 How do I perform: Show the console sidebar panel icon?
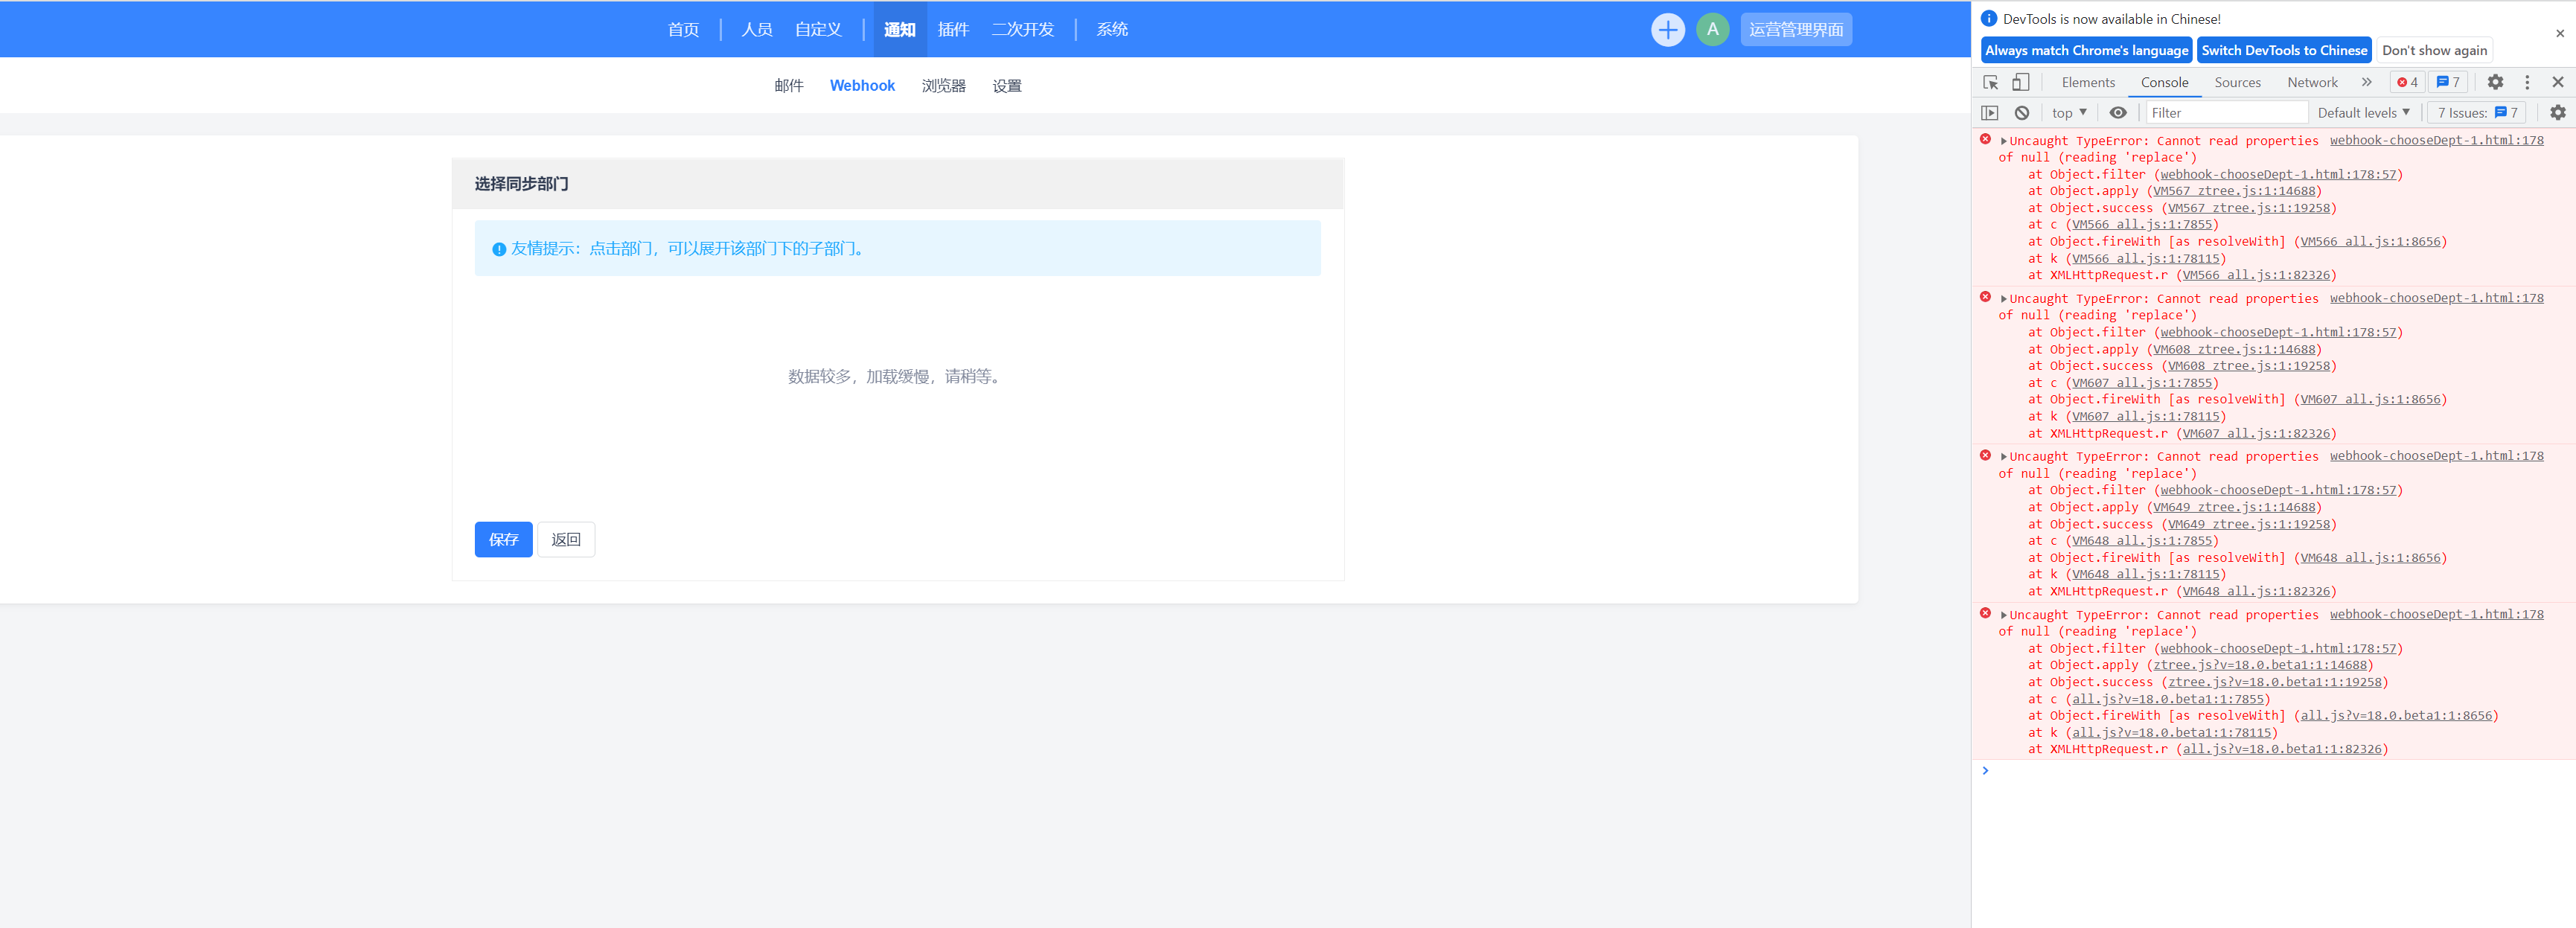[1990, 113]
